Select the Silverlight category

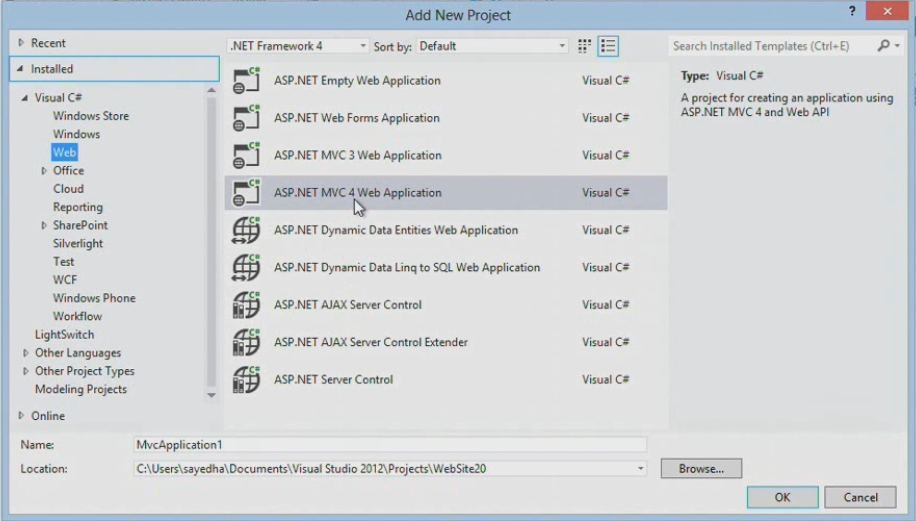point(78,243)
